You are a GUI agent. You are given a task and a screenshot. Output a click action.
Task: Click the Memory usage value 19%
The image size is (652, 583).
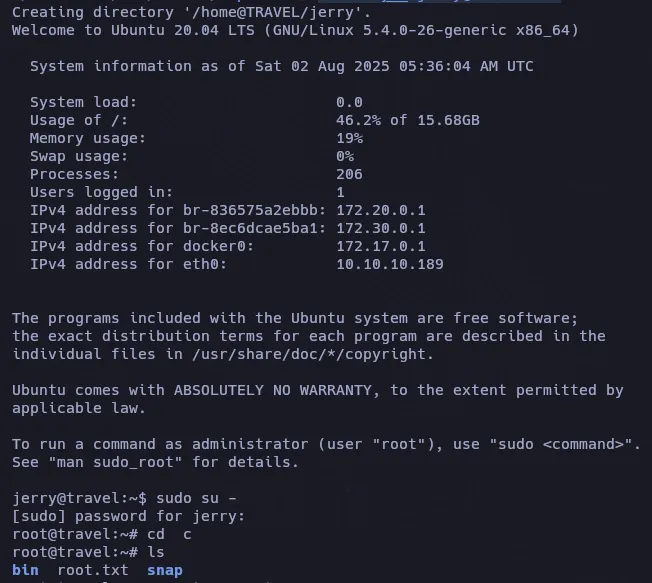[x=349, y=138]
